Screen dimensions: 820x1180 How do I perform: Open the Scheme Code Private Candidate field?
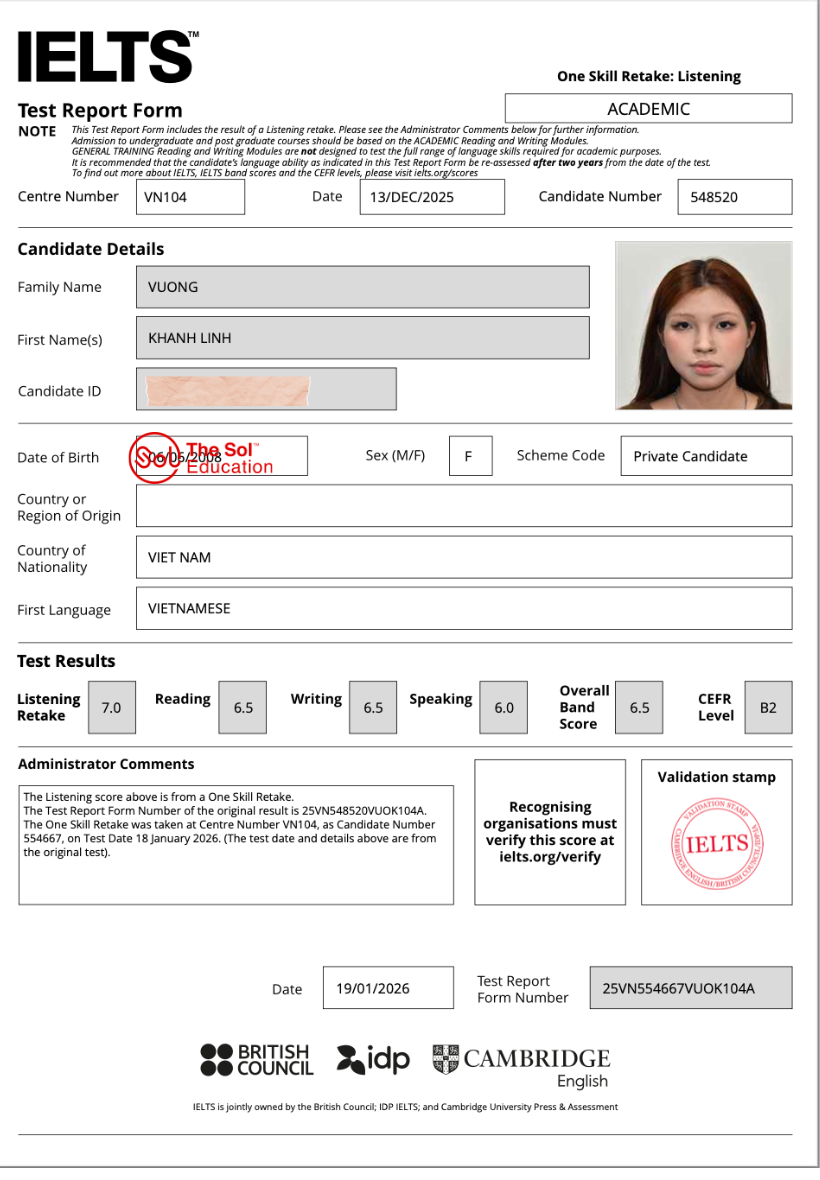point(705,455)
